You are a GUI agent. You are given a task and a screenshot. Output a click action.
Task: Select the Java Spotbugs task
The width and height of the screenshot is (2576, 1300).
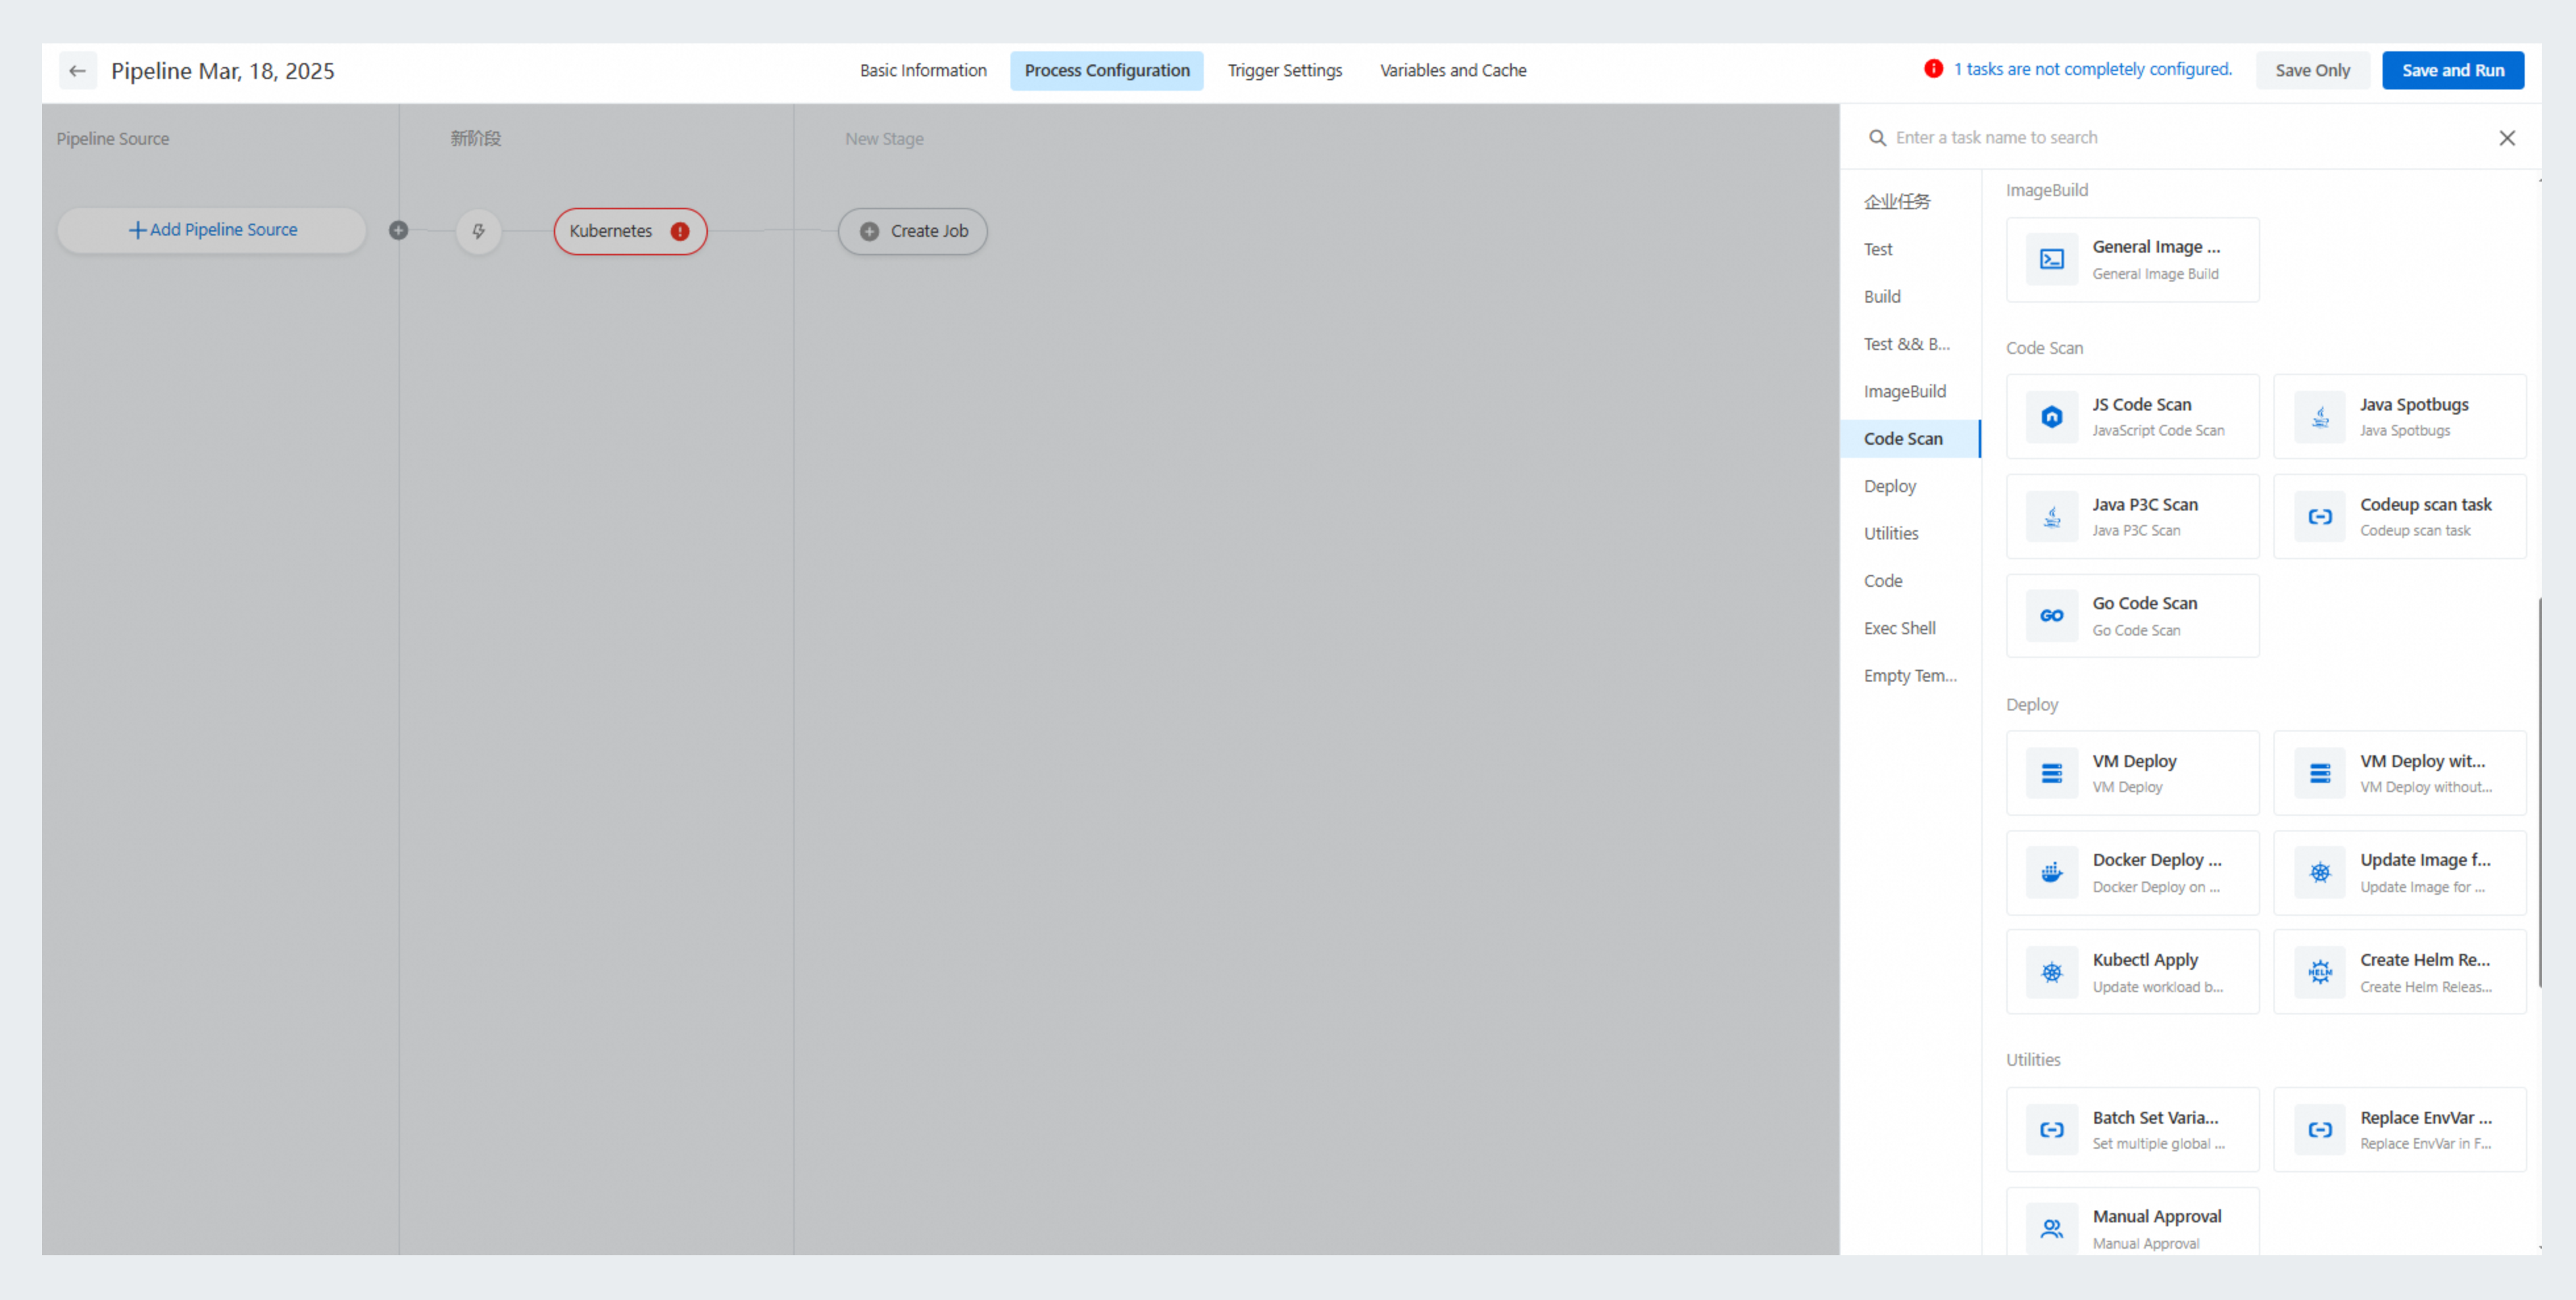[x=2400, y=416]
